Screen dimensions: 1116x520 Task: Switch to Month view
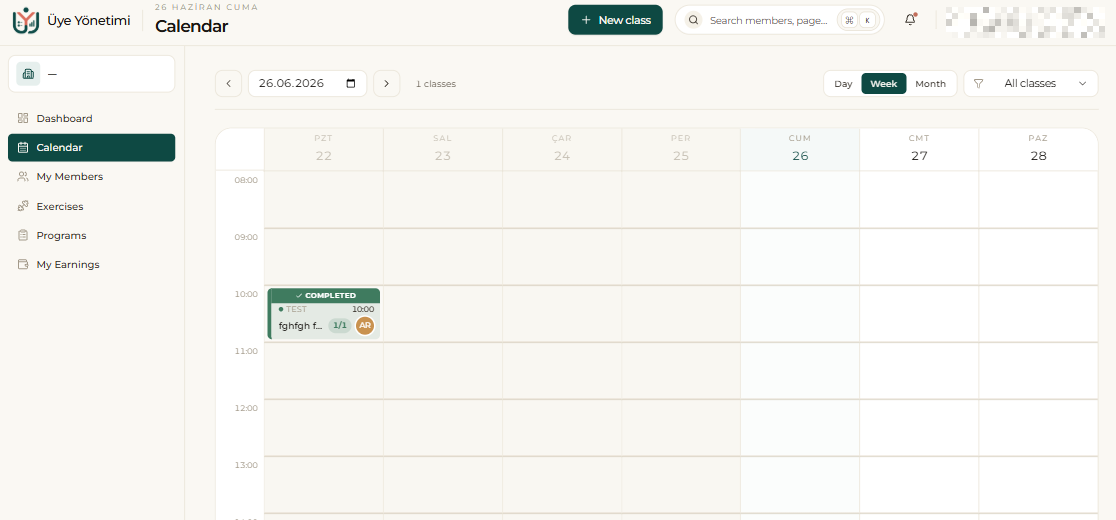pos(930,83)
